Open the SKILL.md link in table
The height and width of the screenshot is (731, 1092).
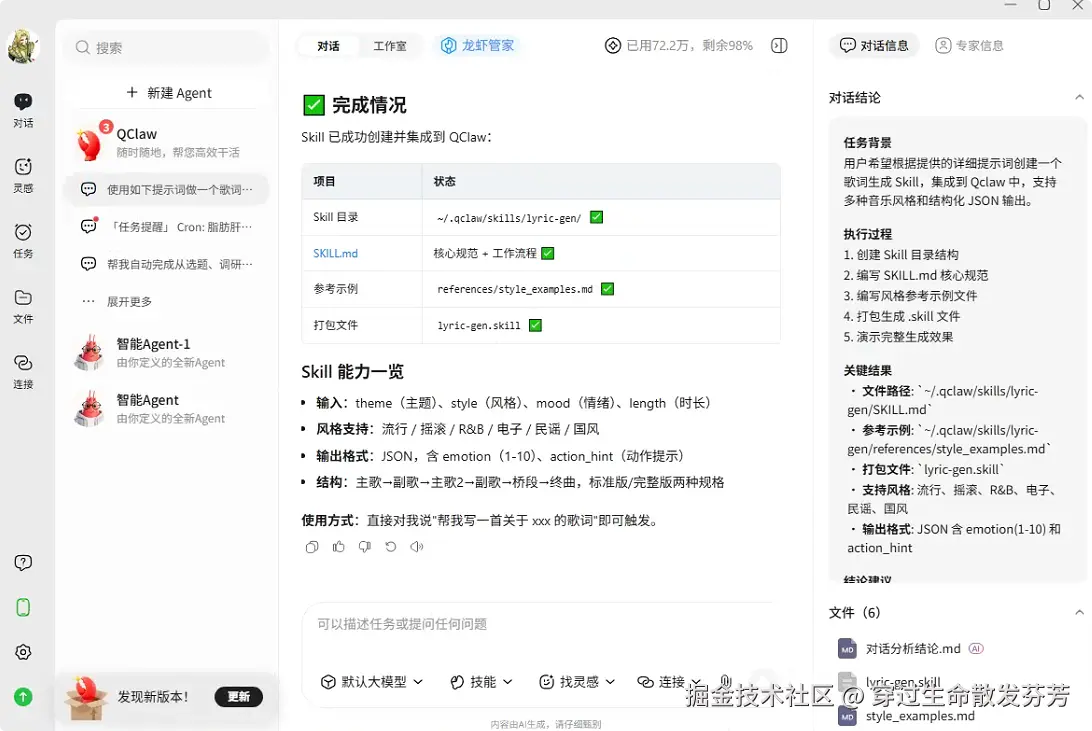pos(335,253)
